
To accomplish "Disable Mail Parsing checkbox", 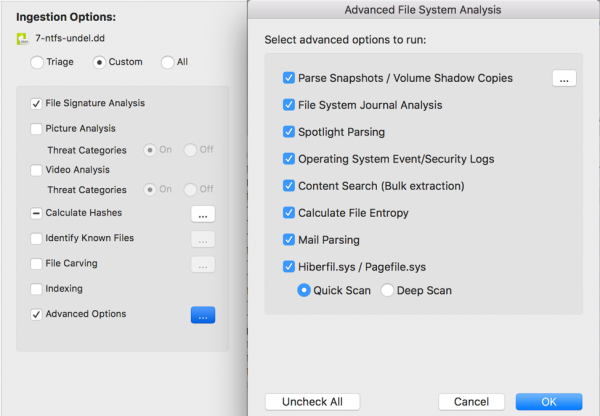I will [x=289, y=240].
